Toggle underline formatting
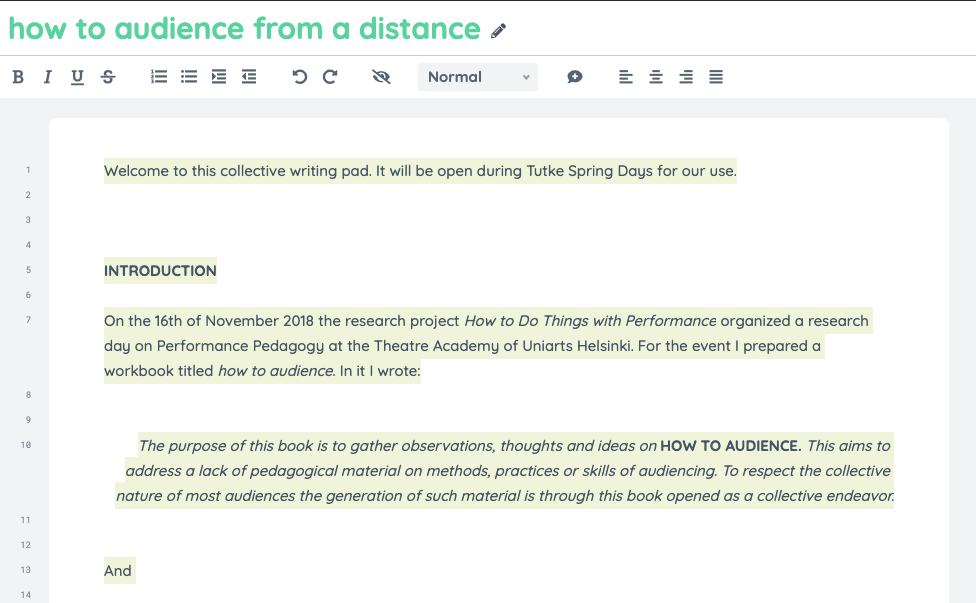 click(x=77, y=77)
